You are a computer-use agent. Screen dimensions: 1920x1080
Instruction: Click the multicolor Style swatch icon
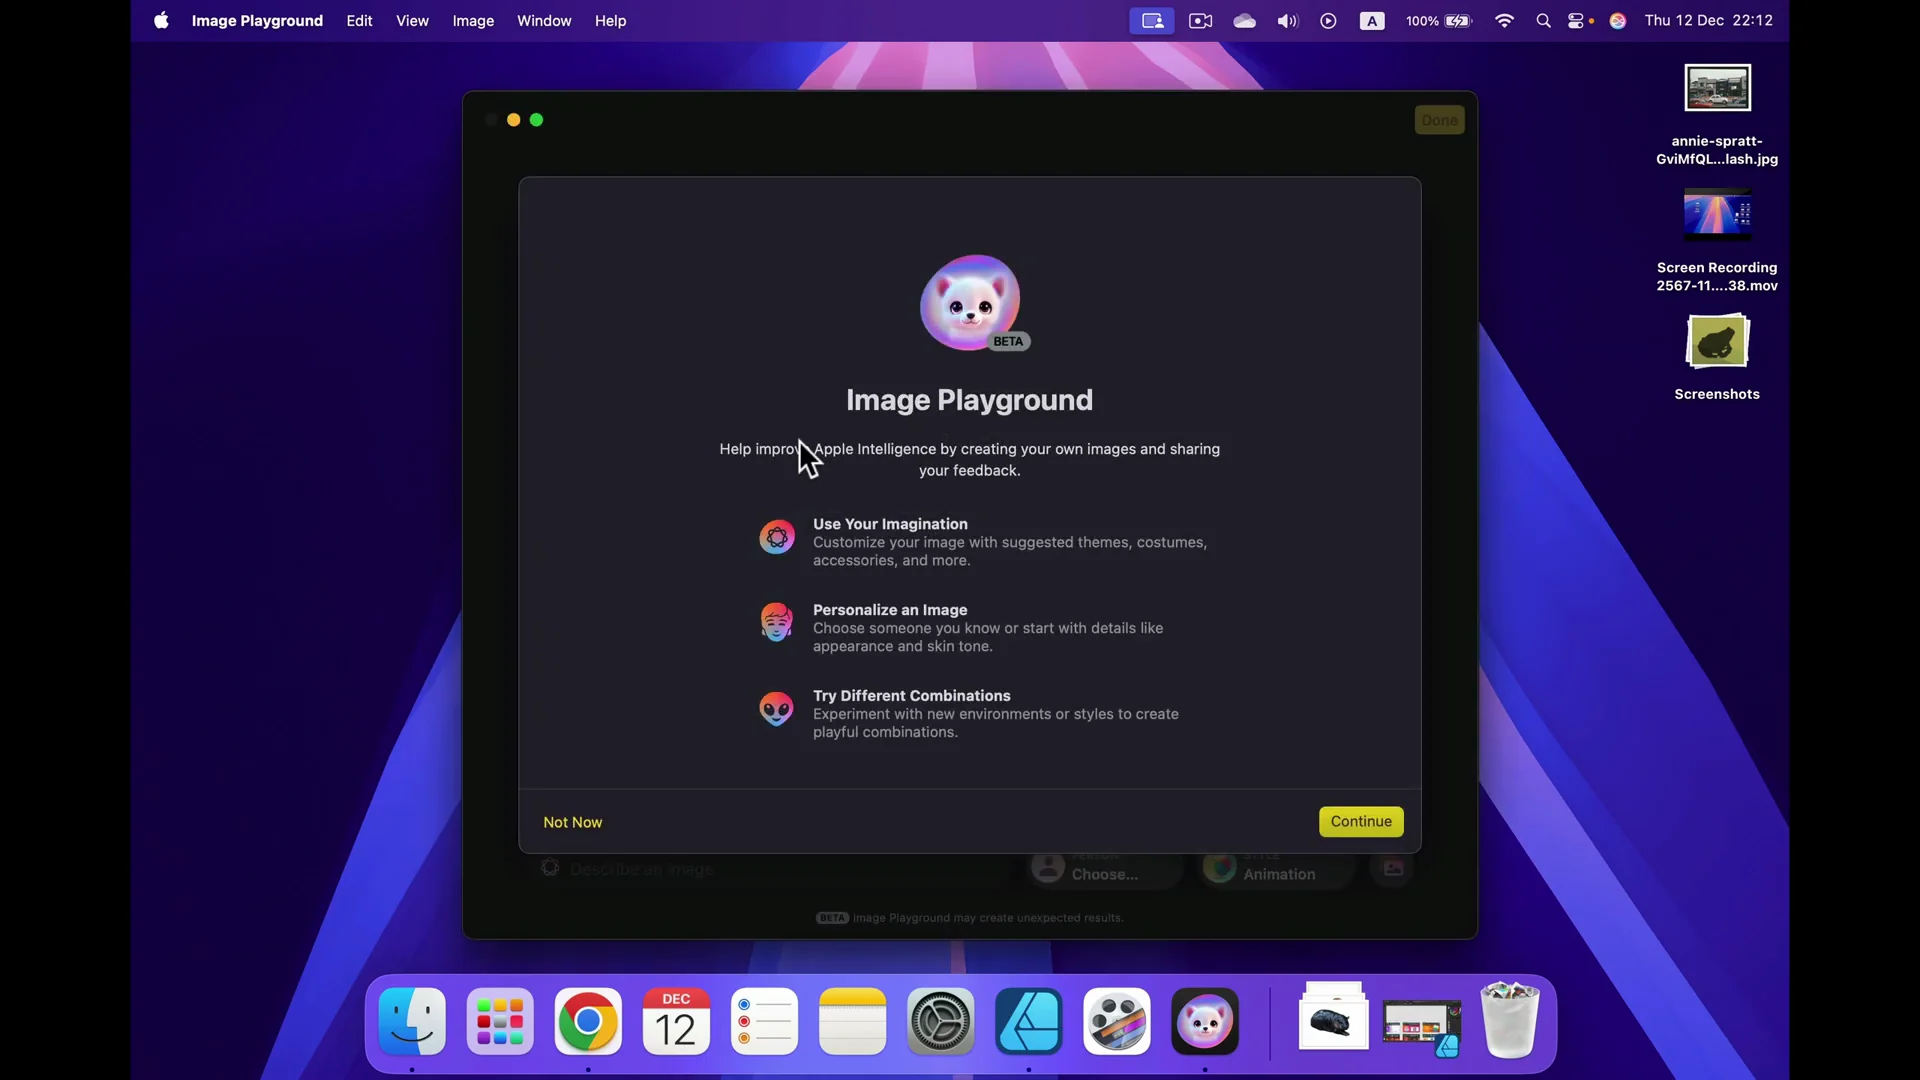coord(1221,867)
